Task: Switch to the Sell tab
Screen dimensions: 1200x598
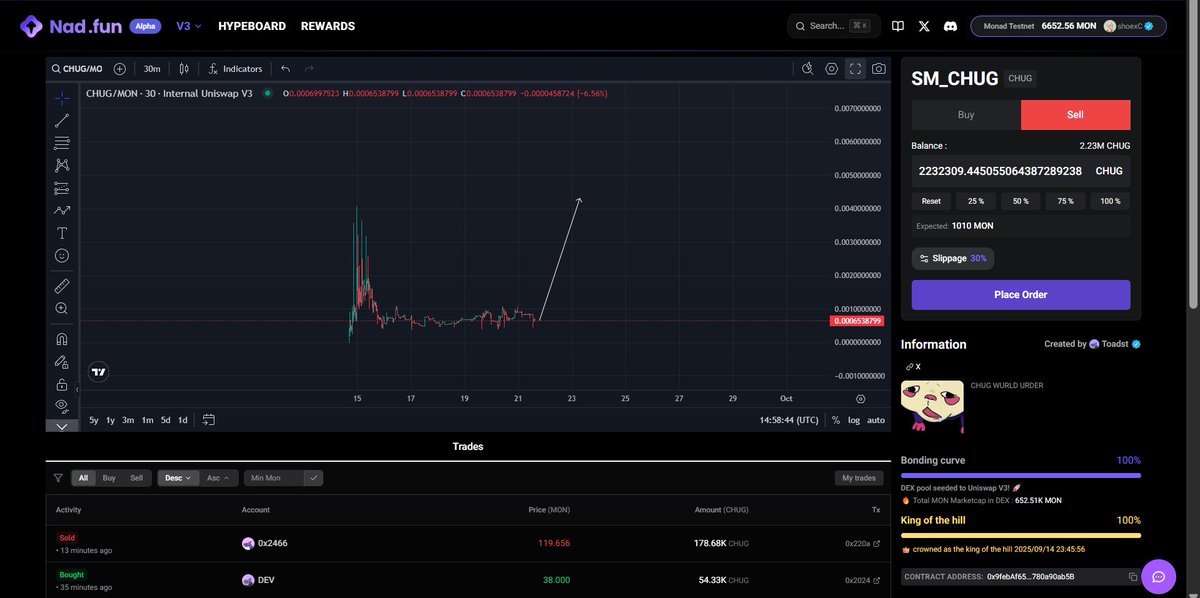Action: point(1076,115)
